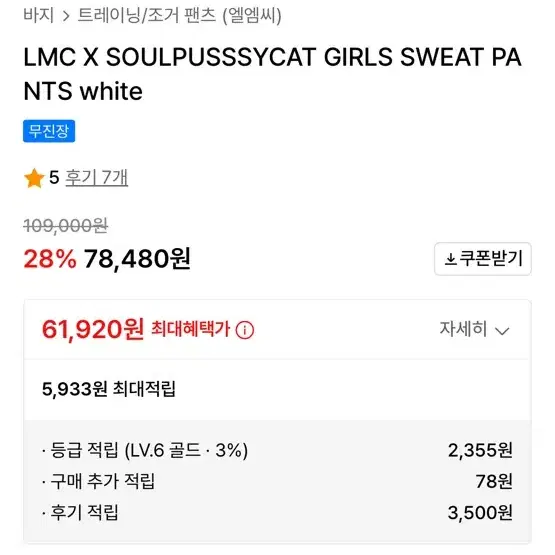Click the blue 무진장 badge

(x=49, y=131)
